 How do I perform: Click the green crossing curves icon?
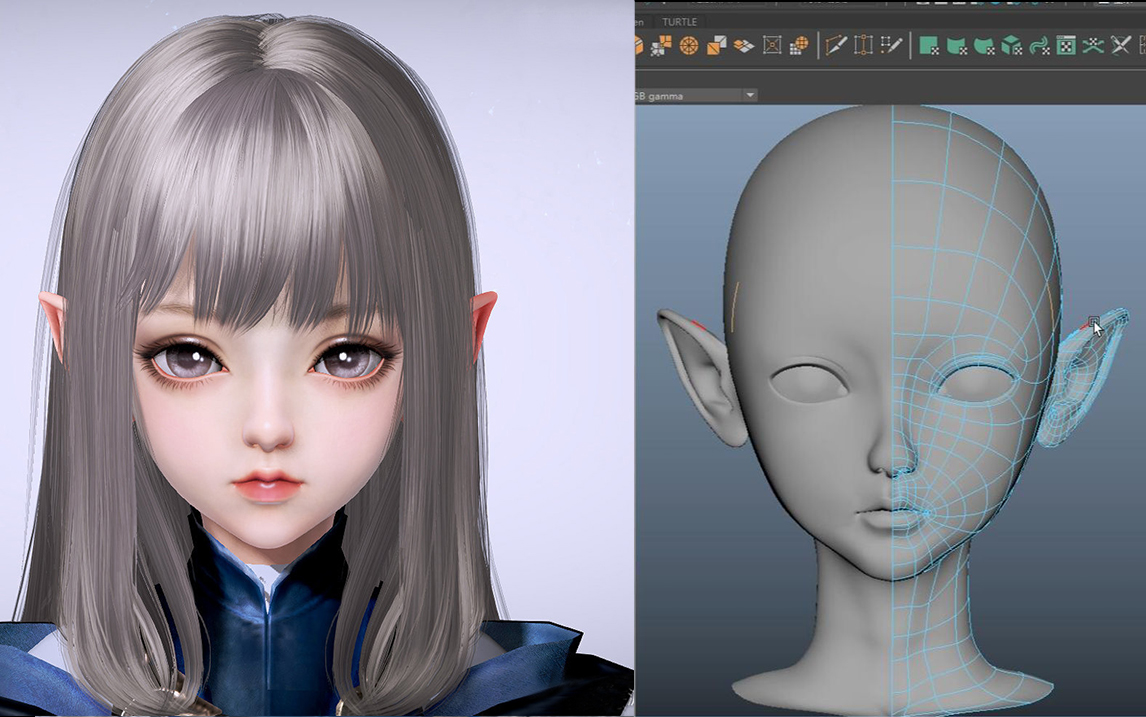pyautogui.click(x=1093, y=45)
